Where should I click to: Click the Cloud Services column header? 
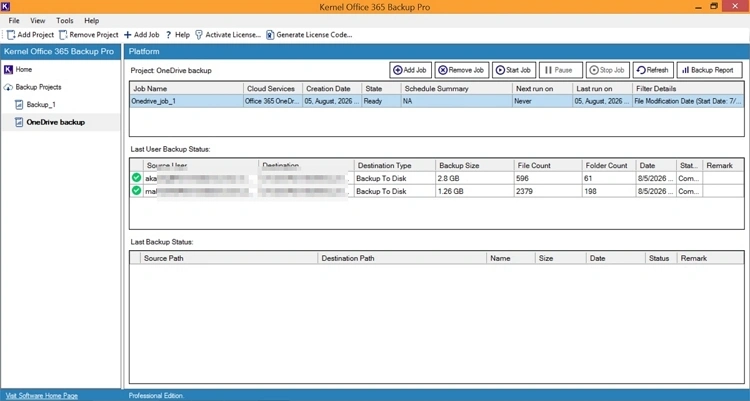tap(273, 89)
